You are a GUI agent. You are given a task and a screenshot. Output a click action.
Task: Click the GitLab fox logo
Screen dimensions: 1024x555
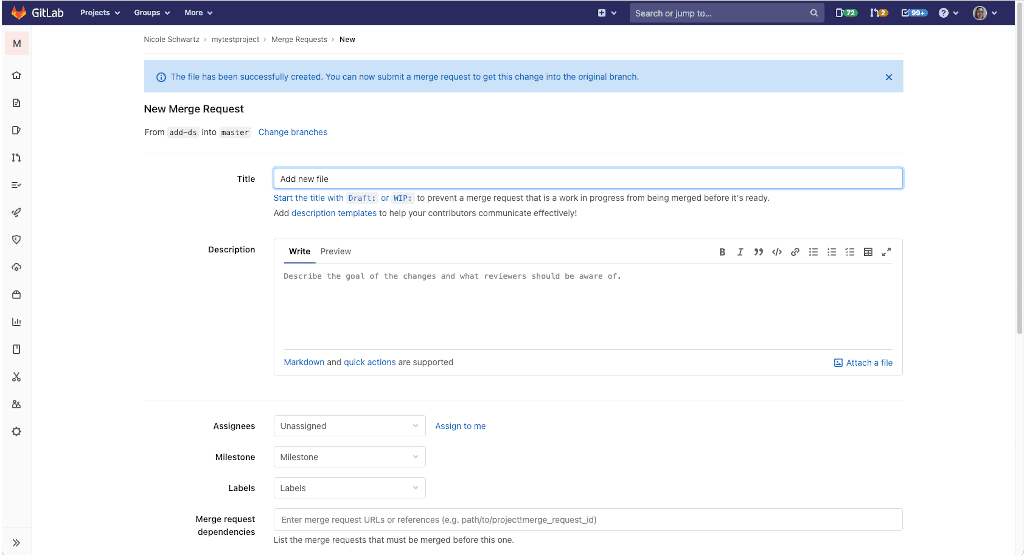coord(18,12)
